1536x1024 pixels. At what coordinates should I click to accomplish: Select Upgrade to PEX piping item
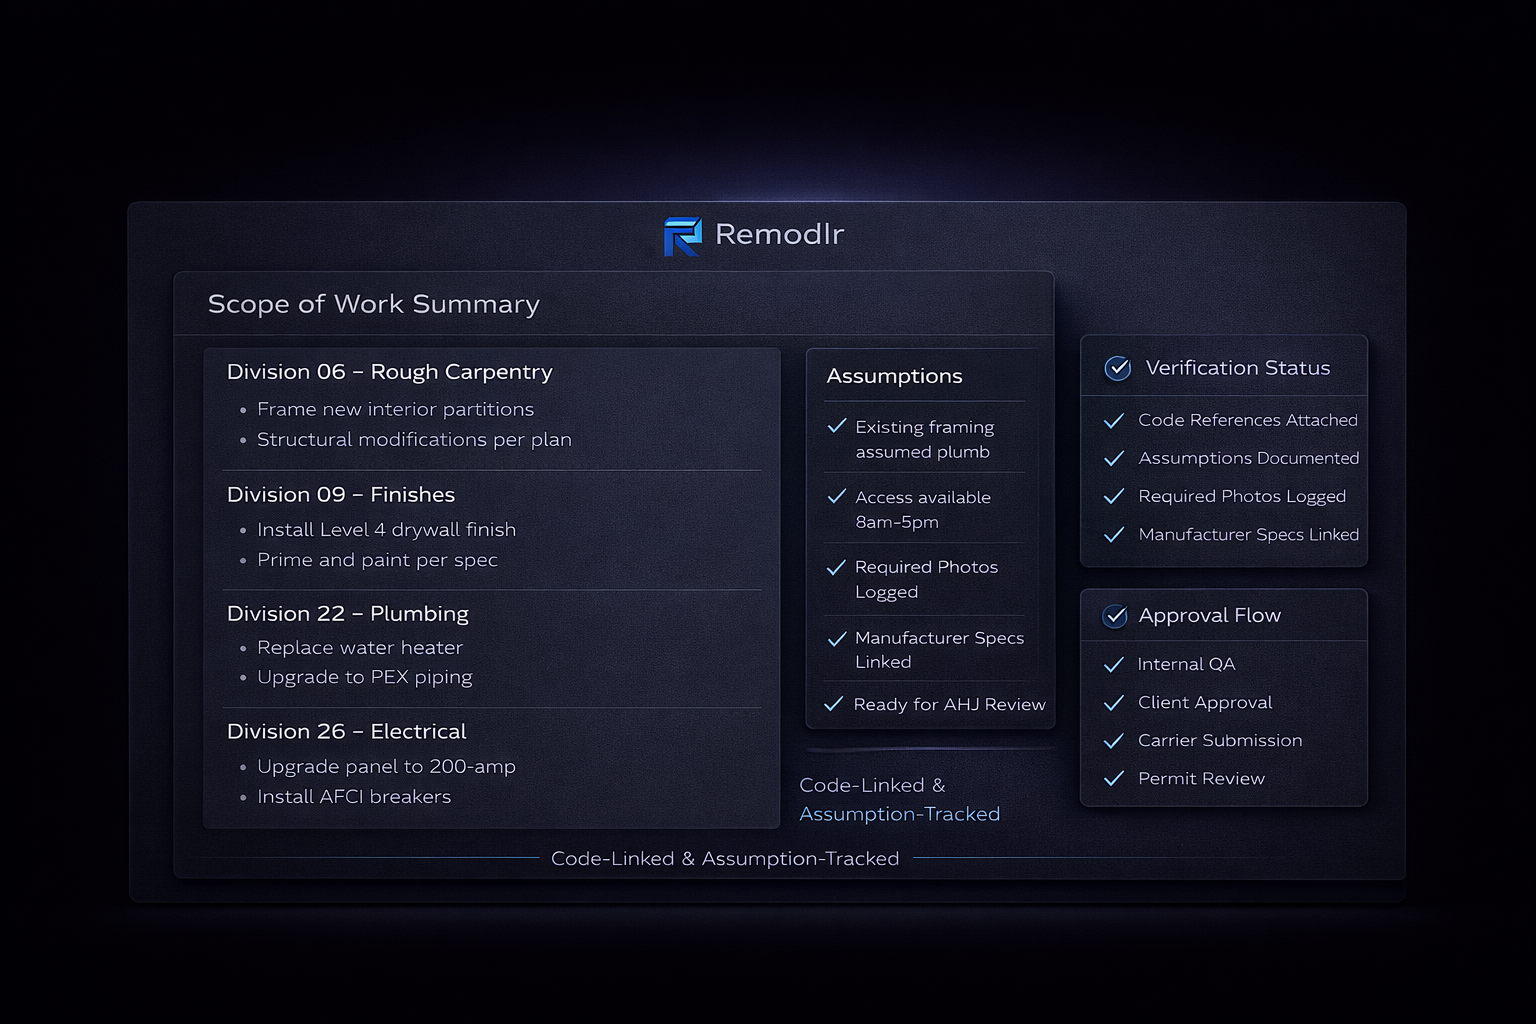coord(364,678)
